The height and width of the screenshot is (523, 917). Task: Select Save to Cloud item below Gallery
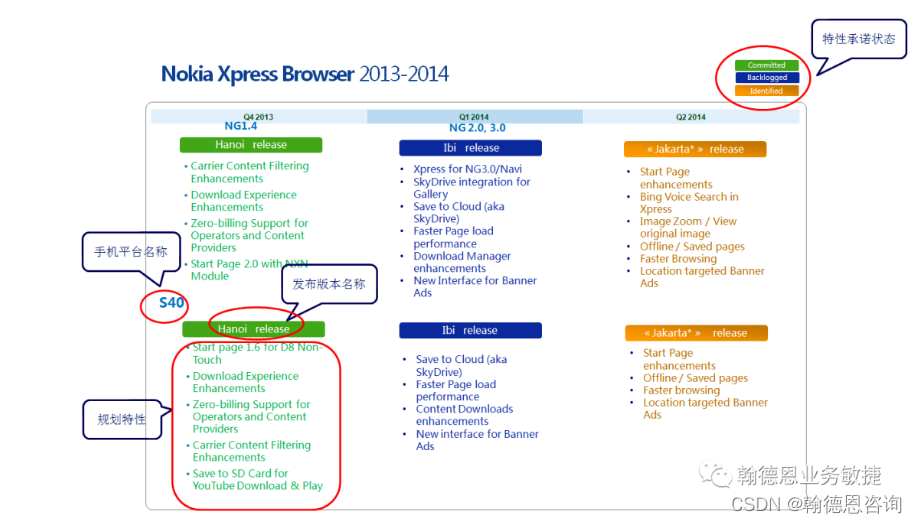point(458,212)
